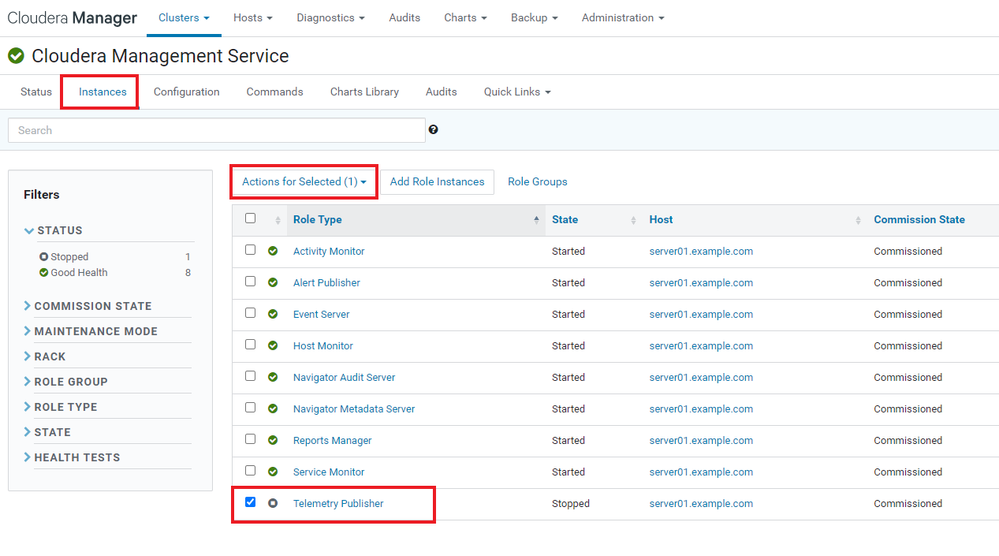The height and width of the screenshot is (556, 999).
Task: Open the Clusters dropdown menu
Action: click(183, 18)
